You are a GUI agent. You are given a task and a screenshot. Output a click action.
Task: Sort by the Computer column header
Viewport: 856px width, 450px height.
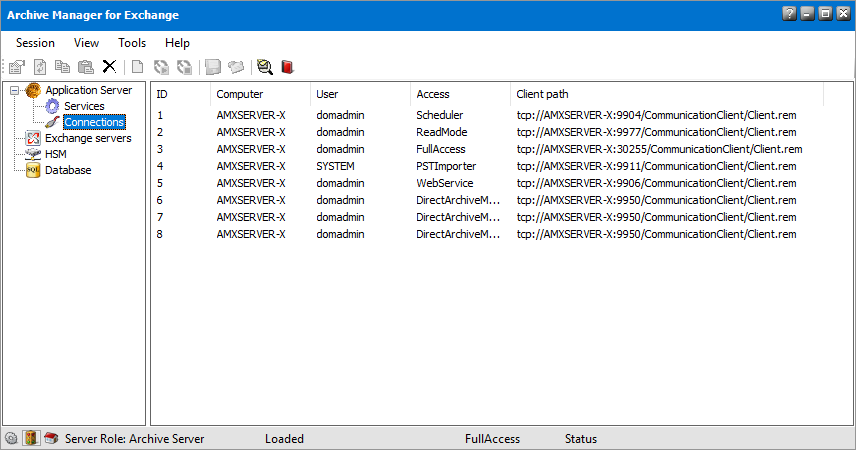point(260,94)
